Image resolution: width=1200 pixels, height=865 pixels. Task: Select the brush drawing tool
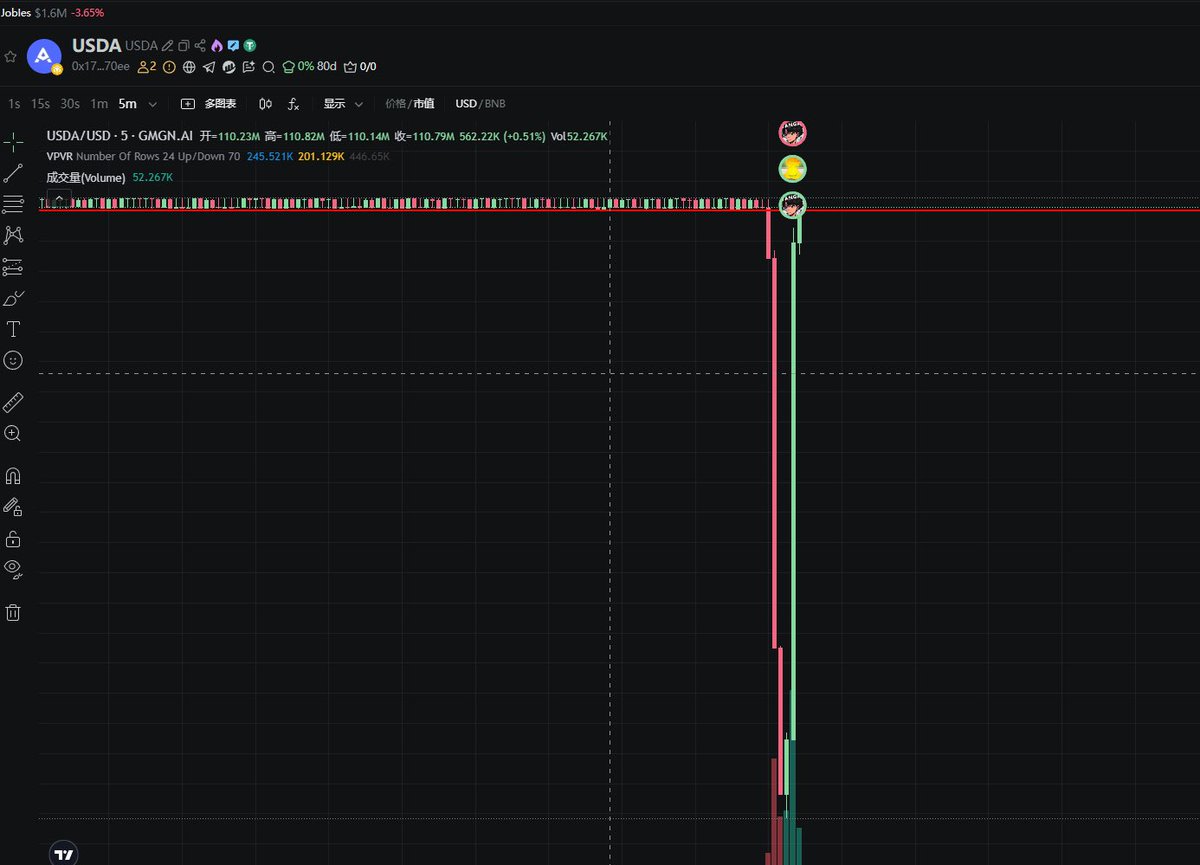(13, 298)
